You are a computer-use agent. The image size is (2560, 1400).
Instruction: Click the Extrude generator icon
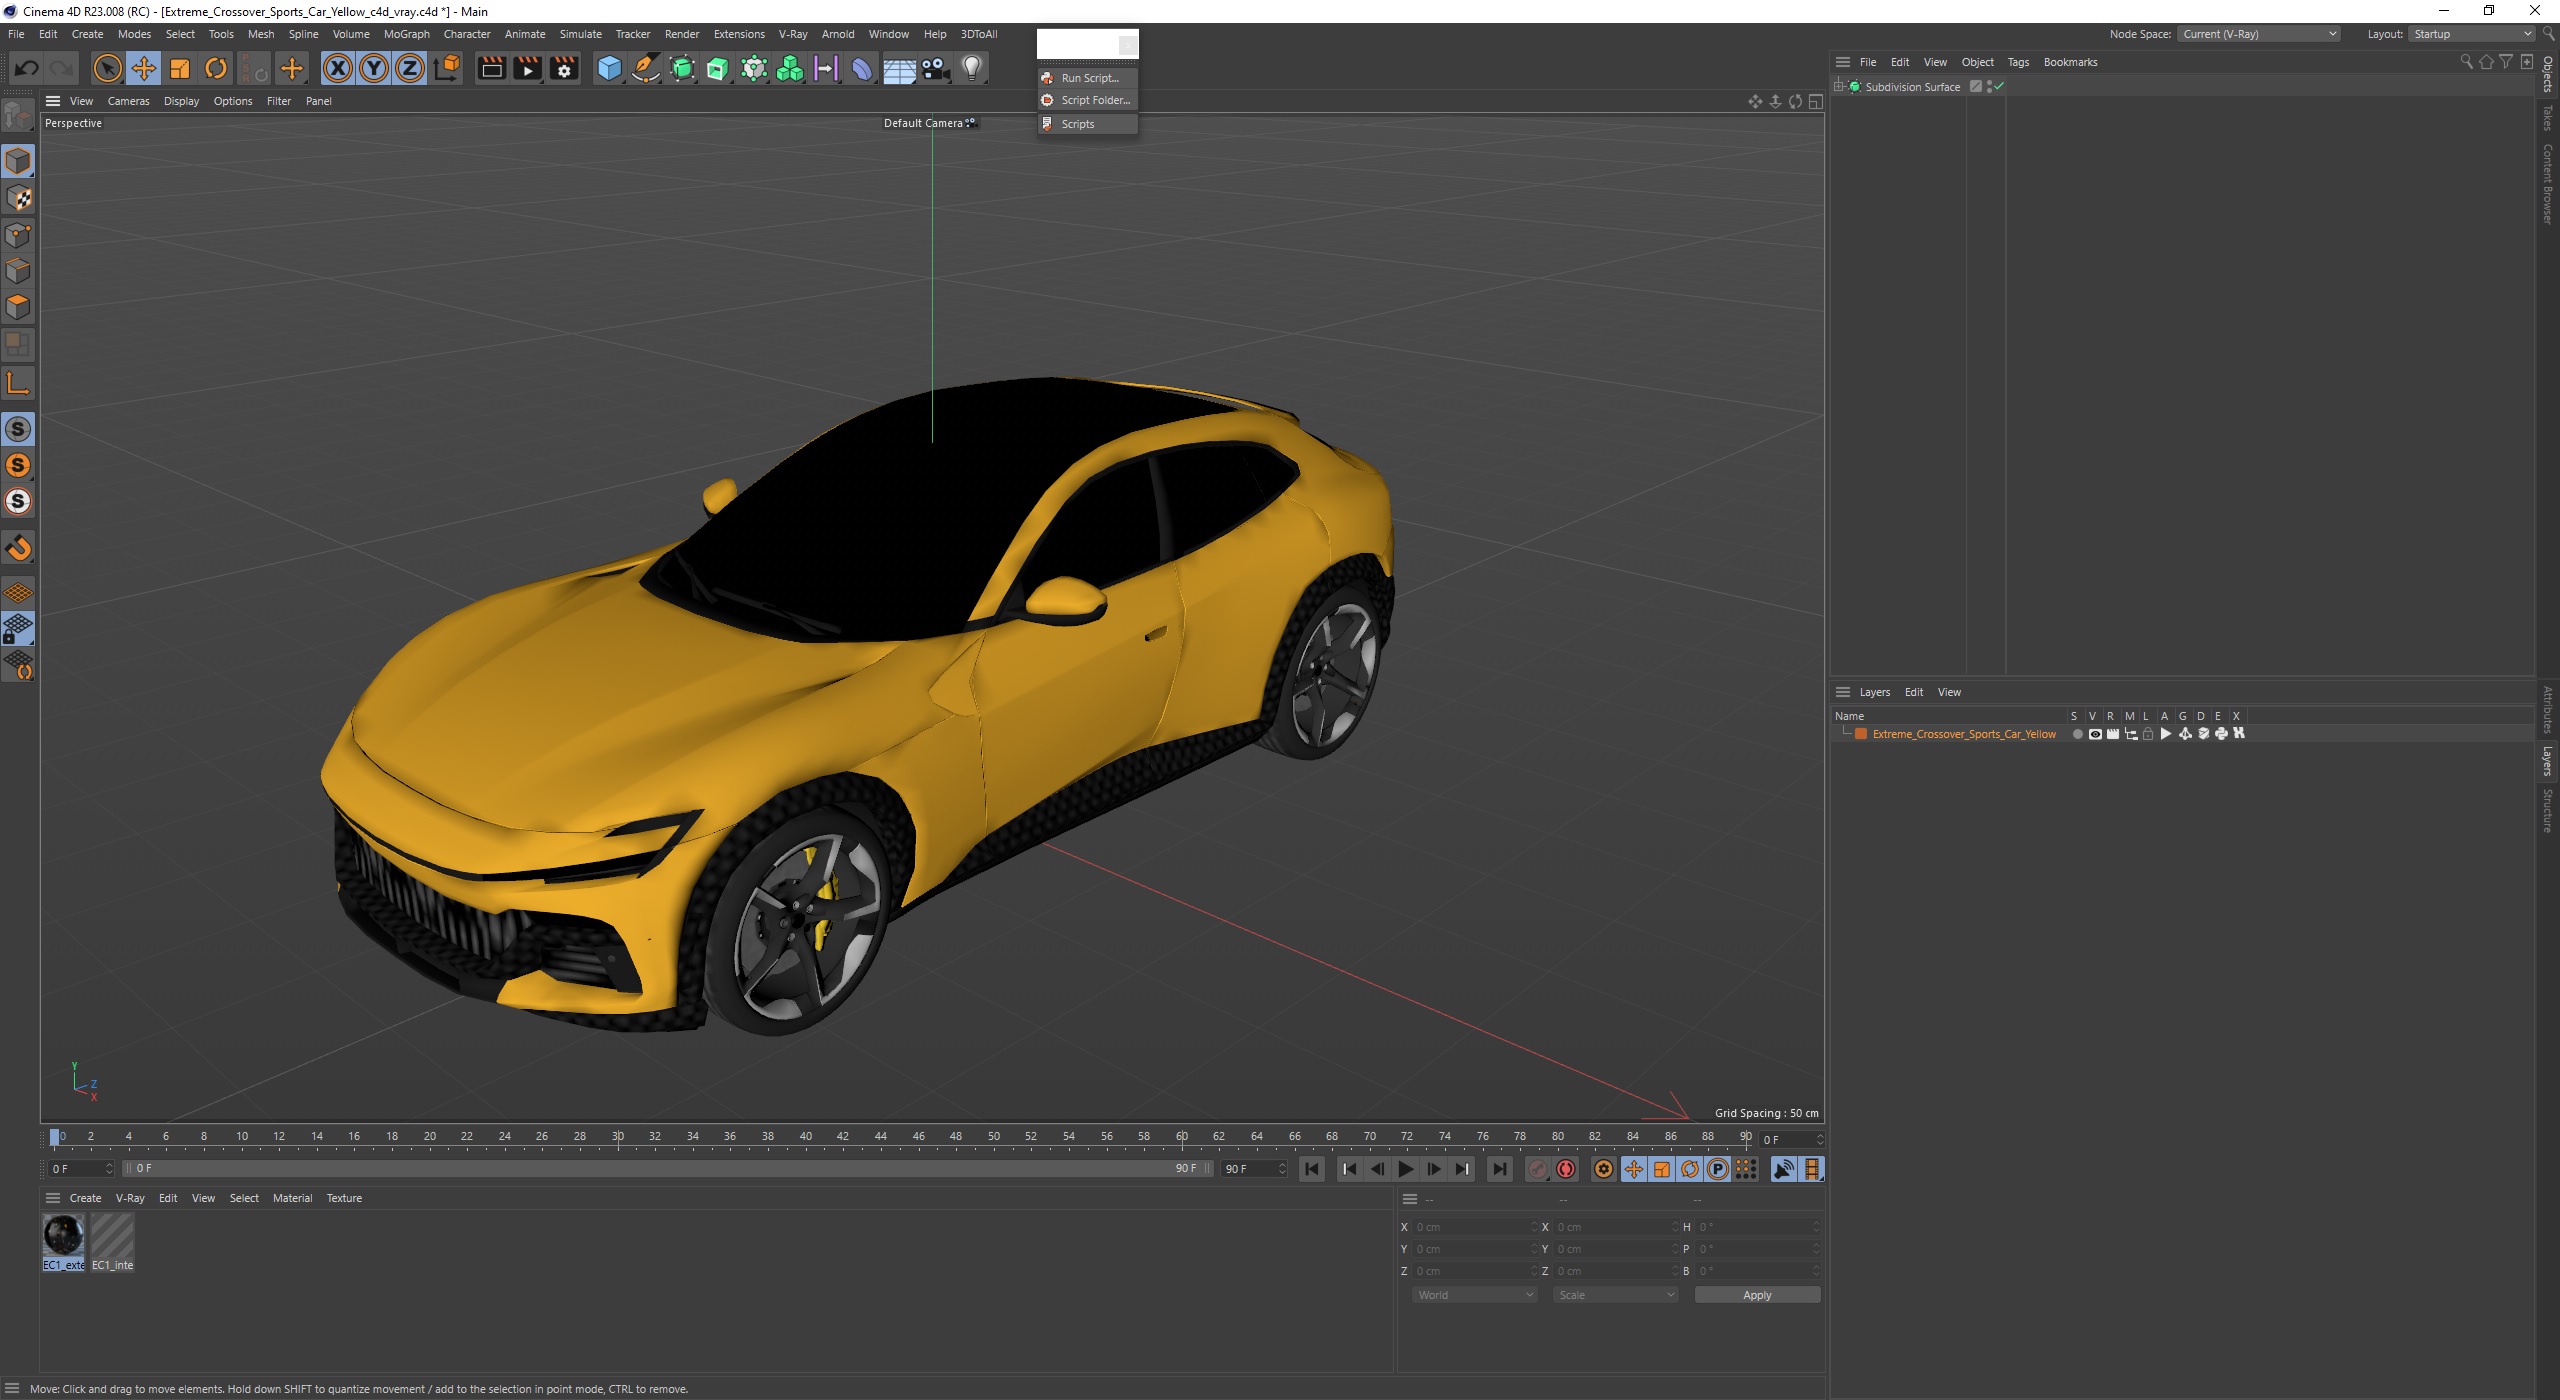click(x=718, y=68)
